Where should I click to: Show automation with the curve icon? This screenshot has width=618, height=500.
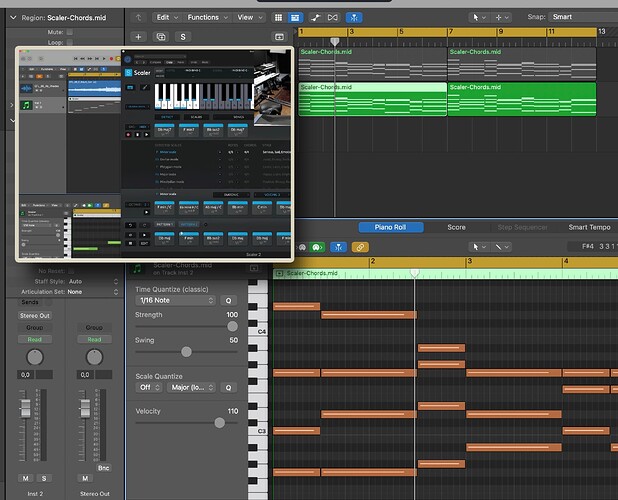(x=315, y=17)
